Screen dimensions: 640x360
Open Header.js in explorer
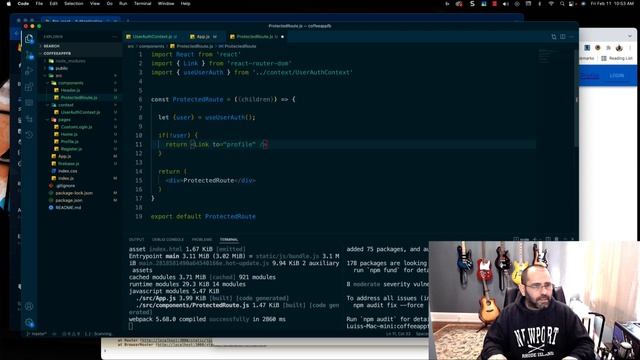click(x=70, y=90)
